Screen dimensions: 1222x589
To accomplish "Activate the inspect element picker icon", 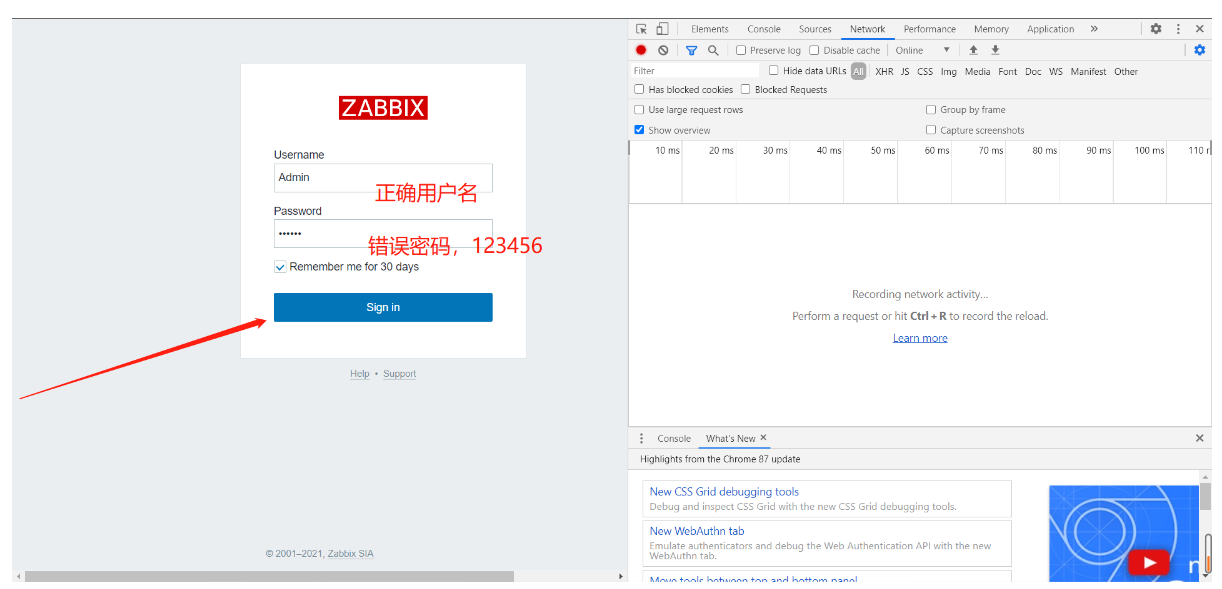I will pyautogui.click(x=641, y=29).
